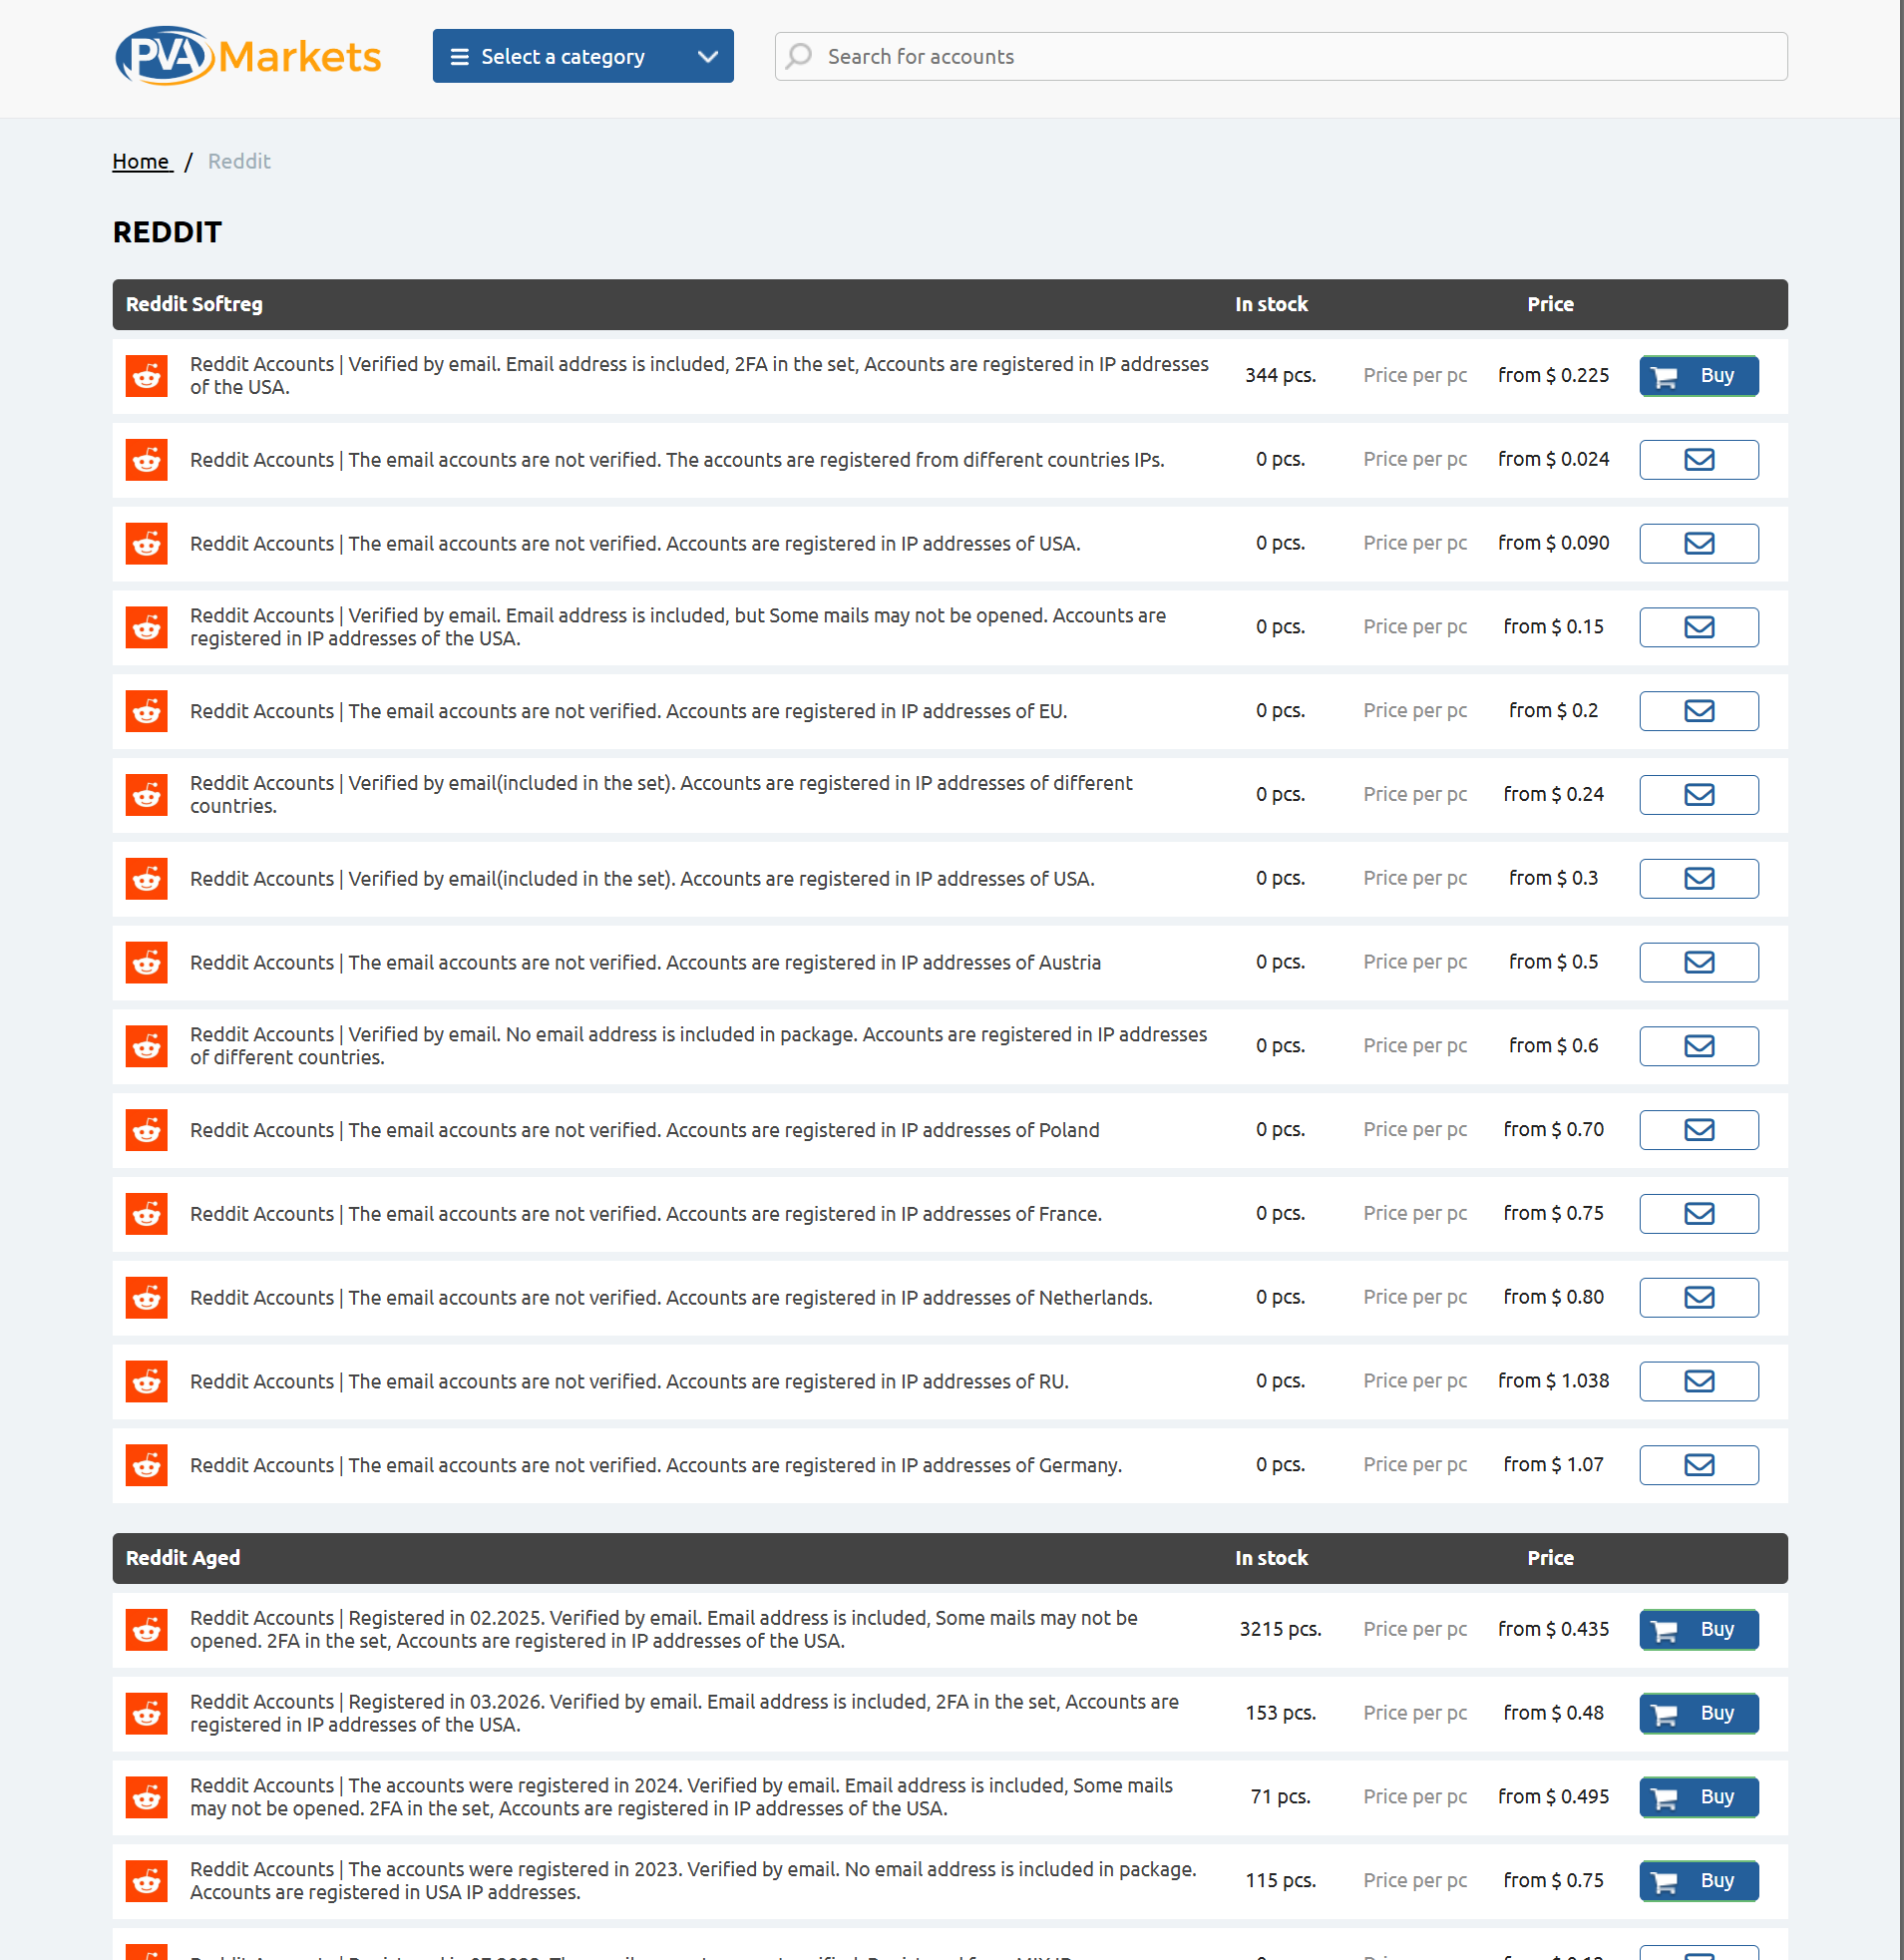The height and width of the screenshot is (1960, 1904).
Task: Click the 153 pcs. stock value
Action: pyautogui.click(x=1280, y=1714)
